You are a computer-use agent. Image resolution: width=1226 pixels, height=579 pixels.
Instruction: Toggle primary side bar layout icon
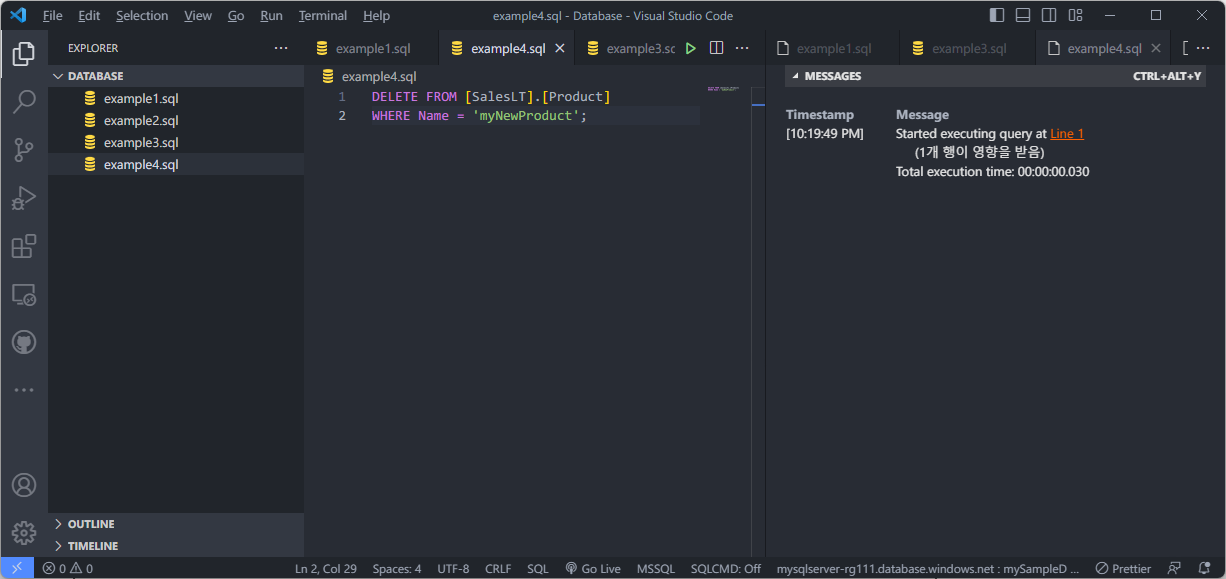pos(997,15)
